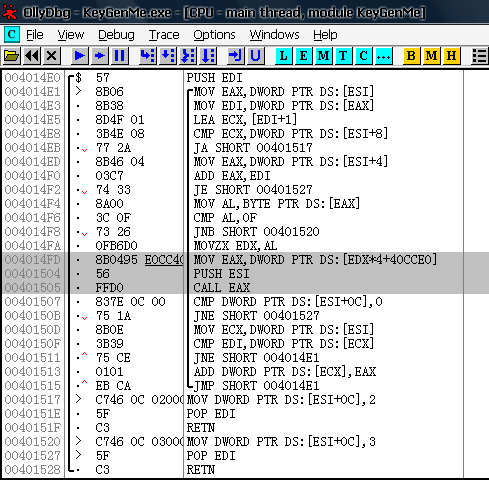Close program with X toolbar icon
489x480 pixels.
coord(51,56)
